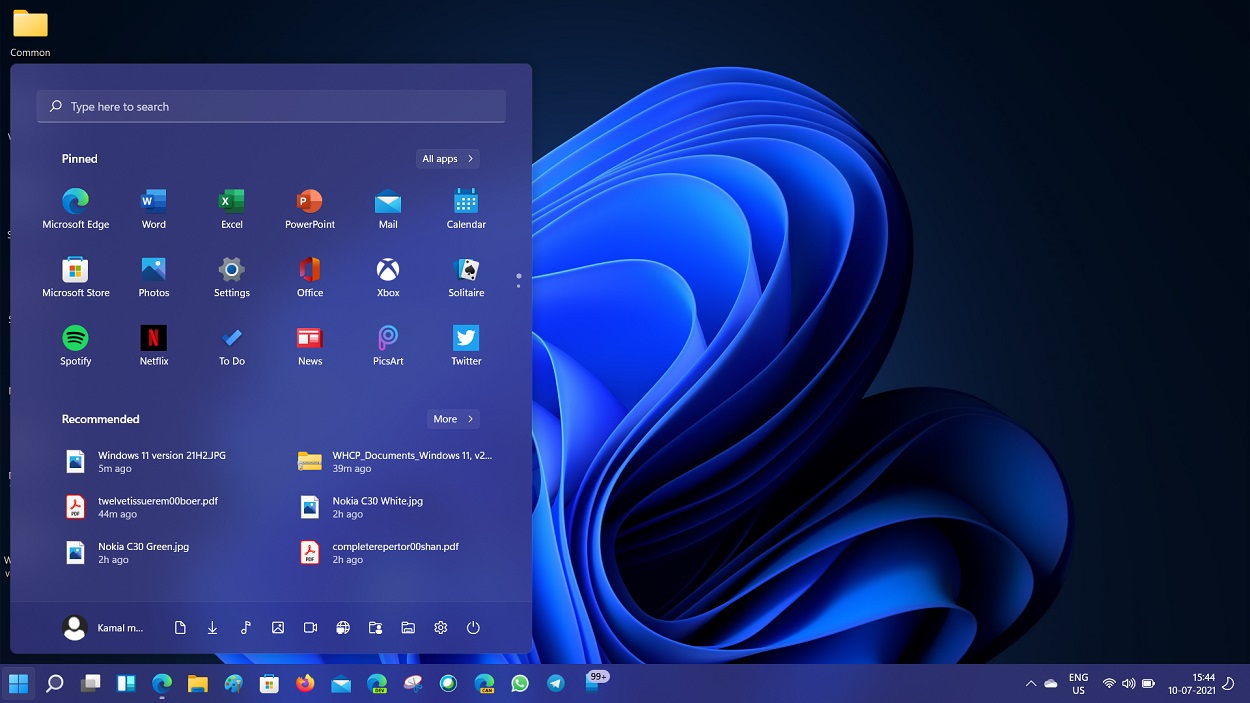The image size is (1250, 703).
Task: Click the Start menu search box
Action: coord(270,106)
